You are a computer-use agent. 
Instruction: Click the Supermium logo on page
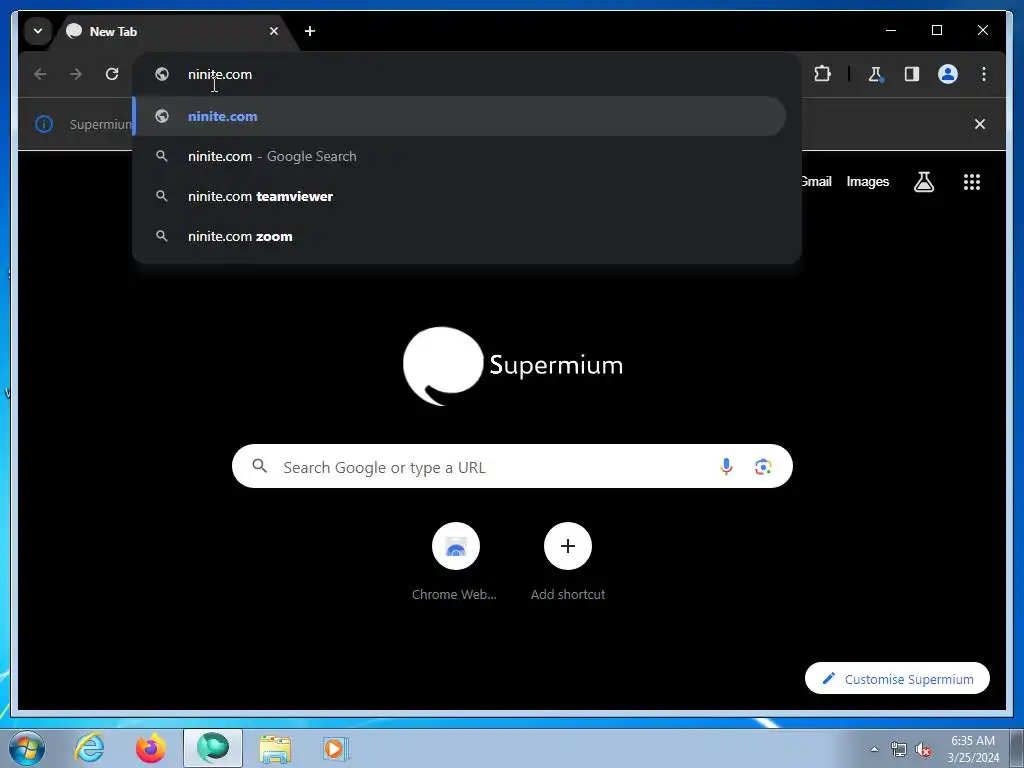click(x=513, y=366)
